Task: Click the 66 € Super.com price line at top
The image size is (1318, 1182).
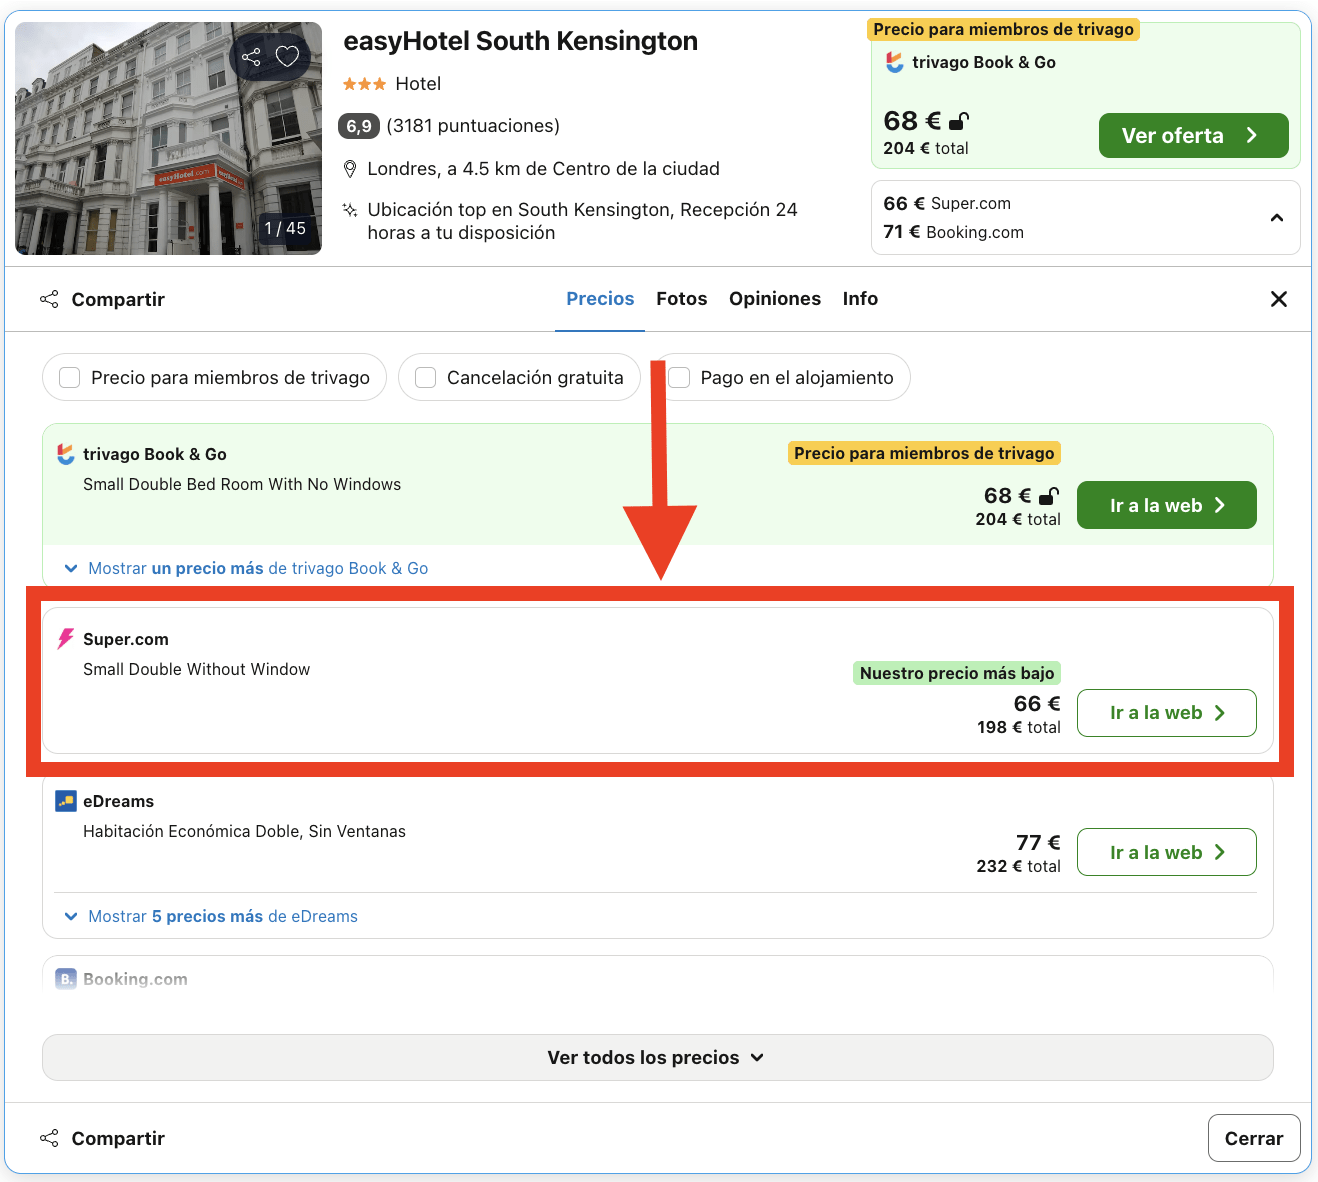Action: (947, 203)
